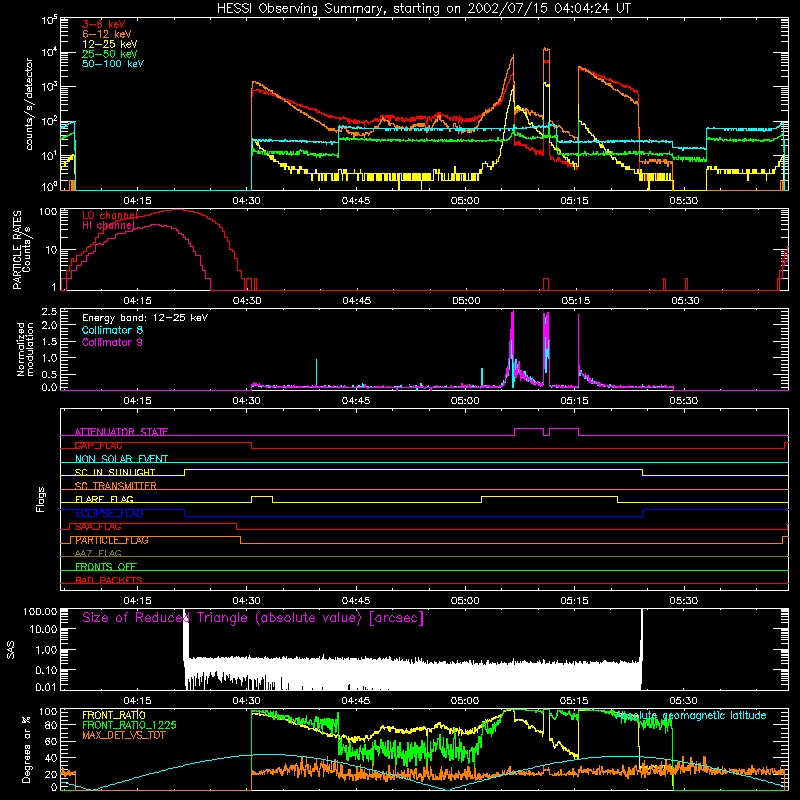Click the 'Size of Reduced Triangle' caption

[x=253, y=618]
